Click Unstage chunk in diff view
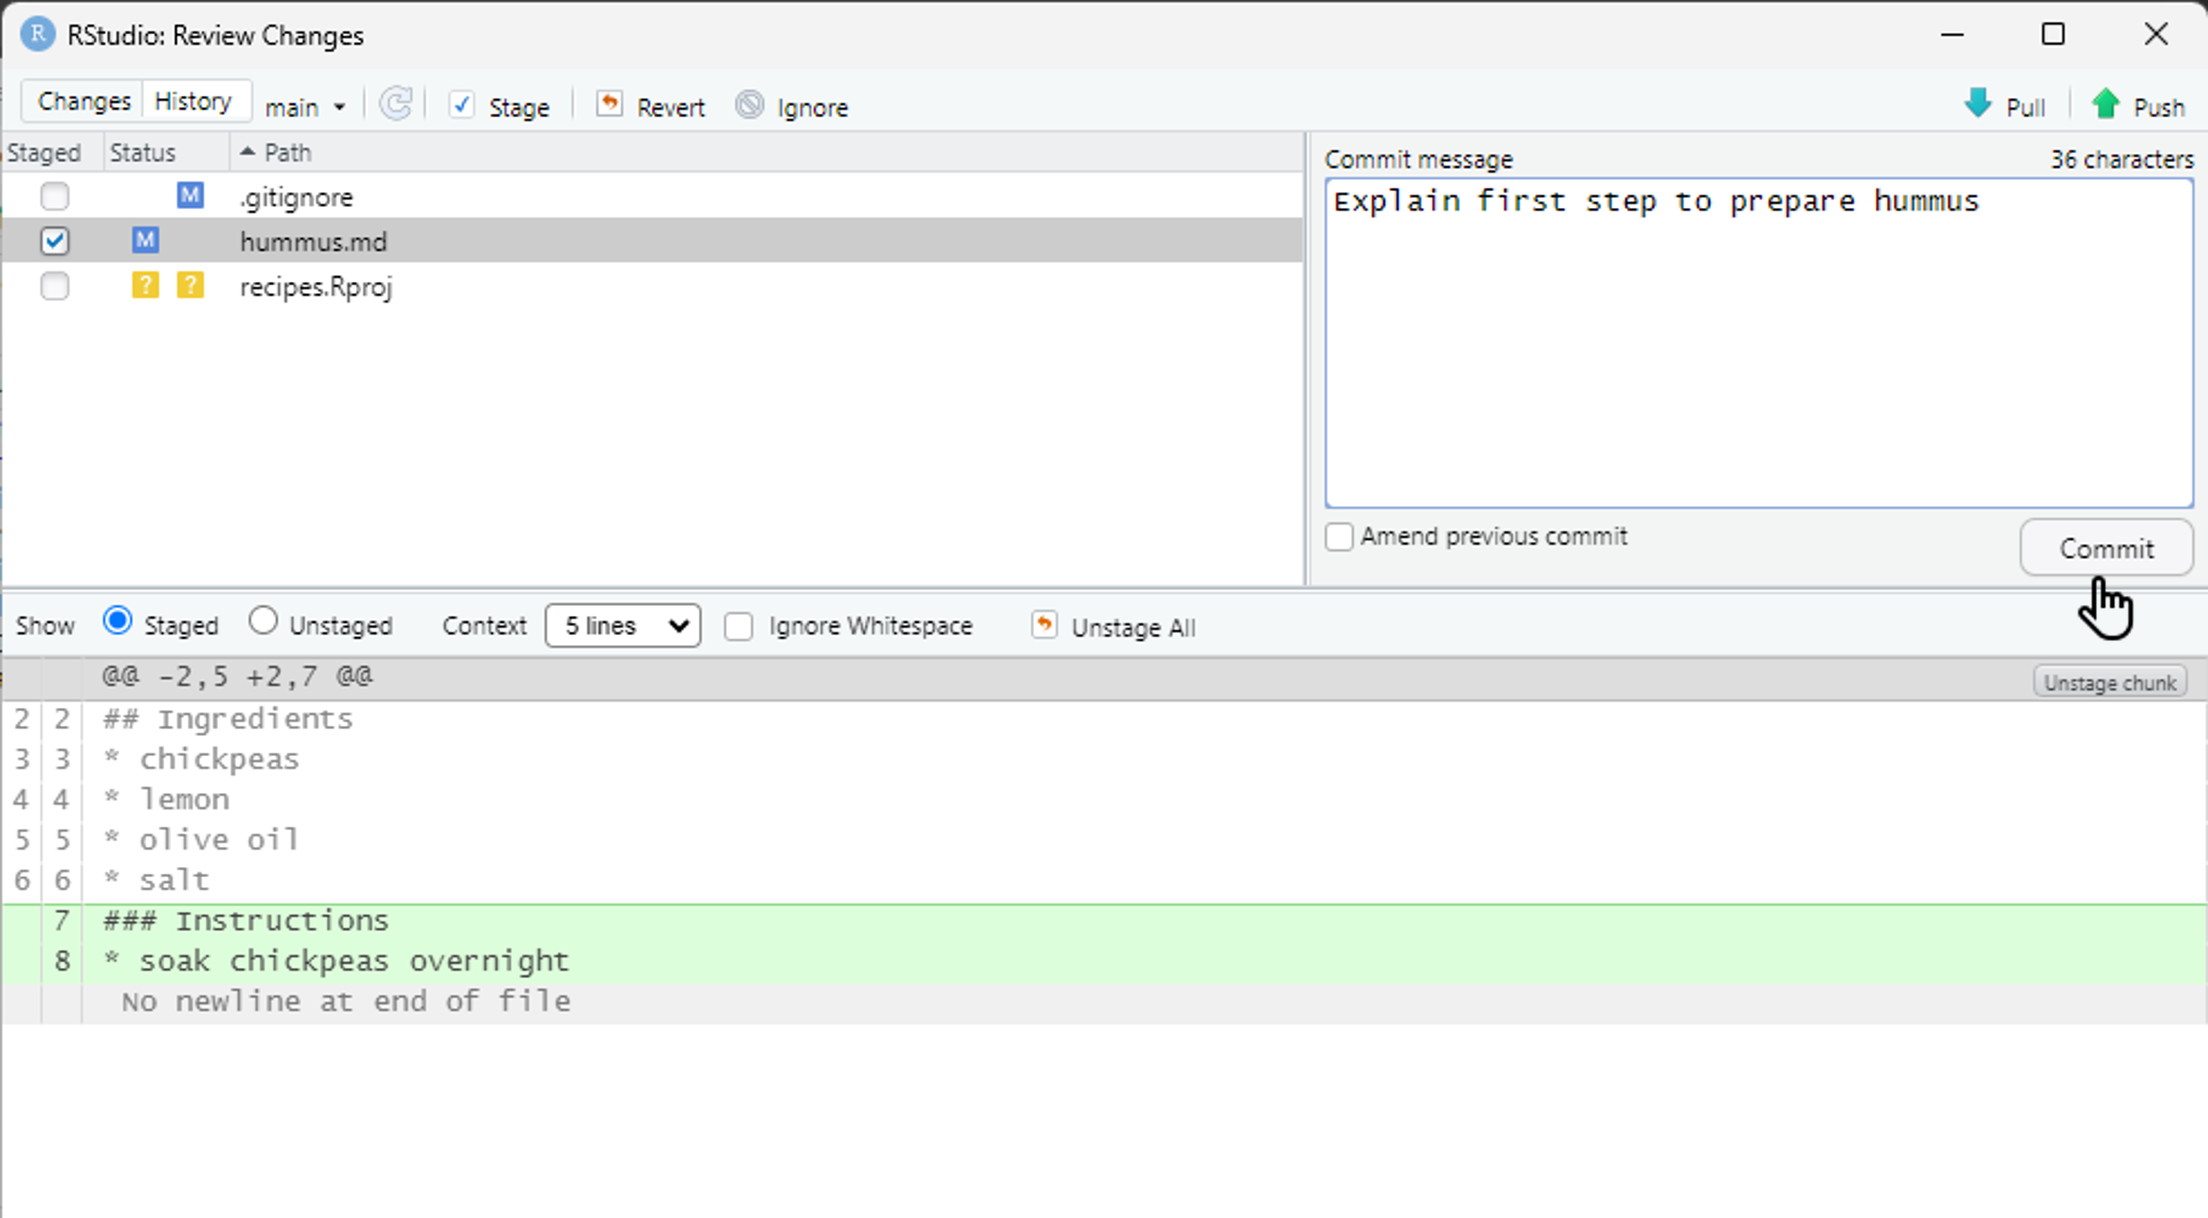2208x1218 pixels. [x=2108, y=681]
